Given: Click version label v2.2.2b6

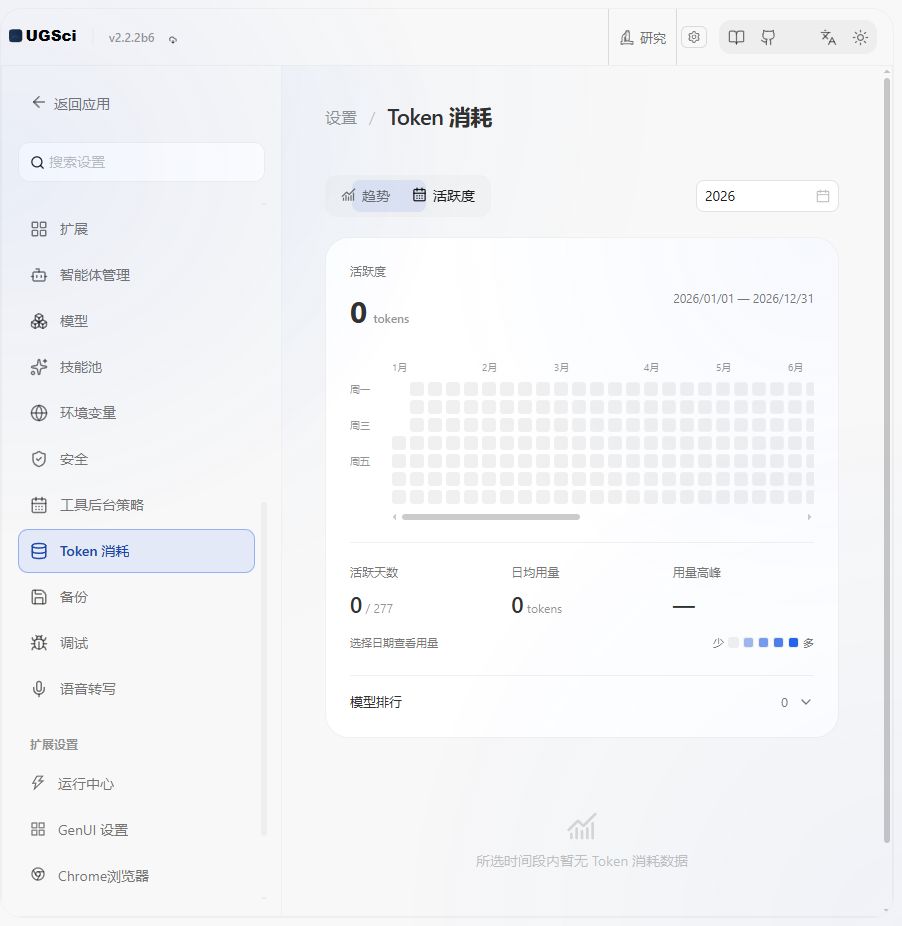Looking at the screenshot, I should pos(132,38).
